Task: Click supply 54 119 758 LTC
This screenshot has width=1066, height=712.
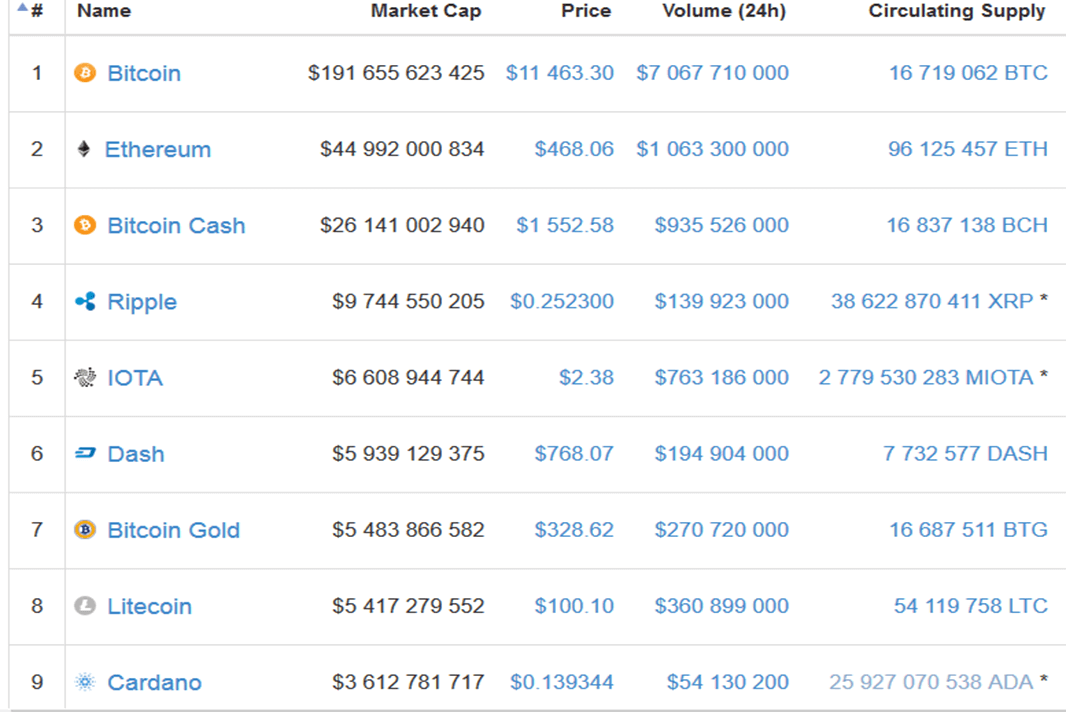Action: click(971, 606)
